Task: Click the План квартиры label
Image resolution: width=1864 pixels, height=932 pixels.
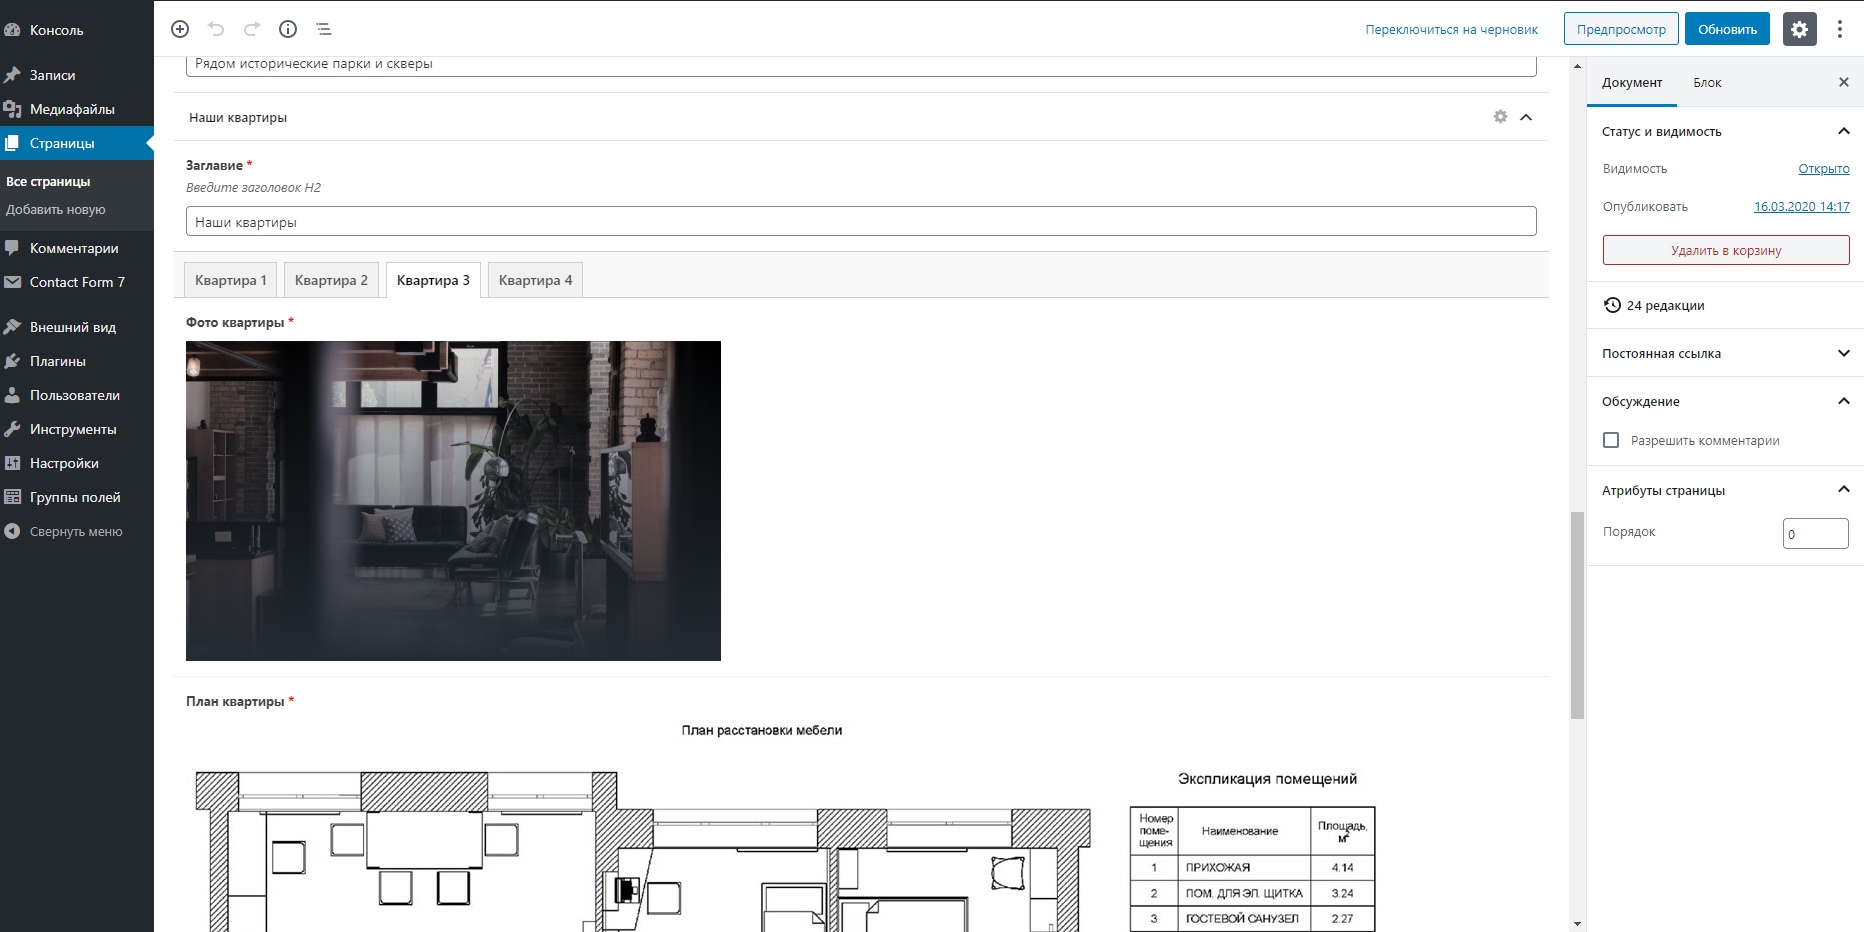Action: (x=235, y=702)
